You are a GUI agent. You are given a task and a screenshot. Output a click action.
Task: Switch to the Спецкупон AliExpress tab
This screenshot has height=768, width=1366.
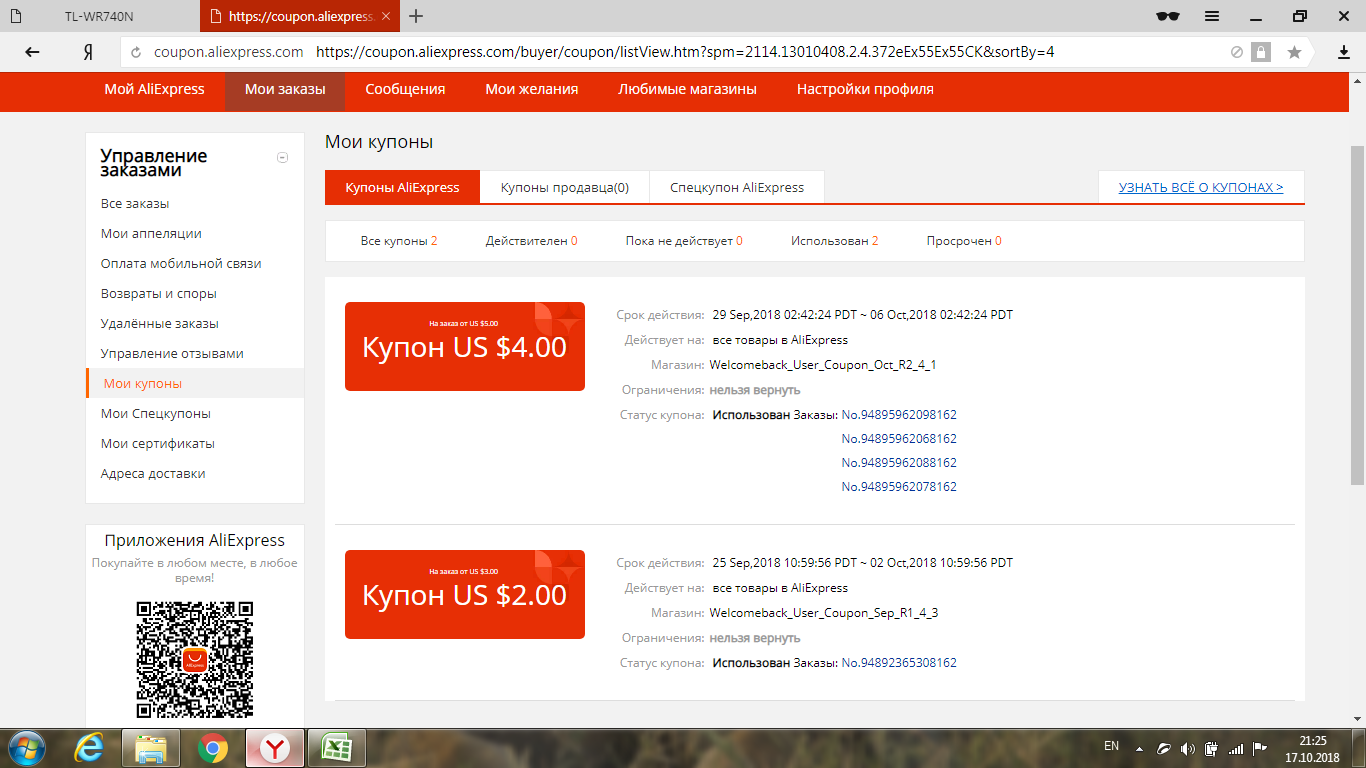tap(737, 187)
